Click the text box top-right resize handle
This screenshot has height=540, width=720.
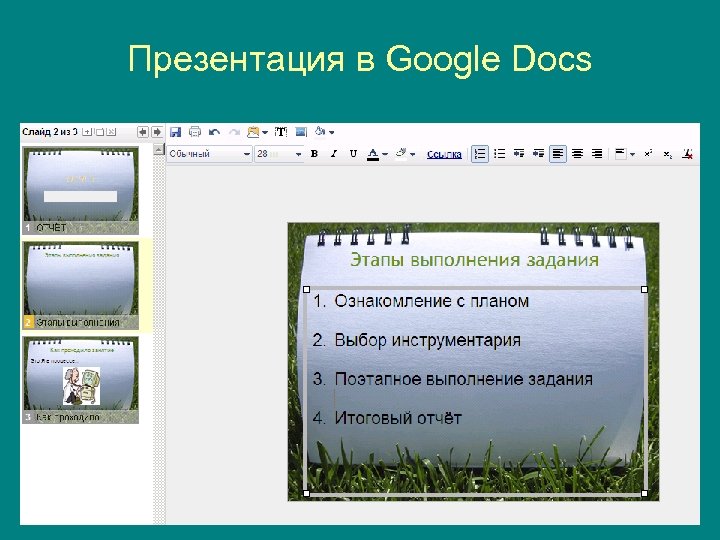click(644, 289)
